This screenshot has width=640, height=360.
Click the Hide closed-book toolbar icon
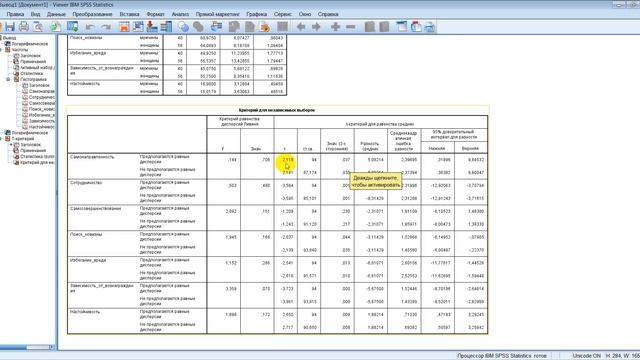384,27
